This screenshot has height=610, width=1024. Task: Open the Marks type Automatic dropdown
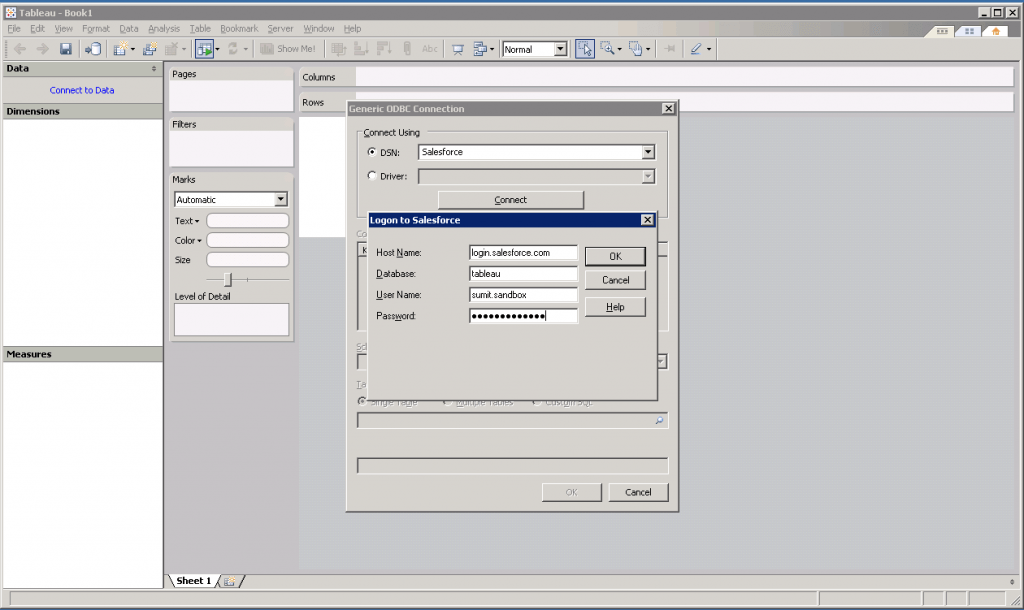pyautogui.click(x=280, y=200)
